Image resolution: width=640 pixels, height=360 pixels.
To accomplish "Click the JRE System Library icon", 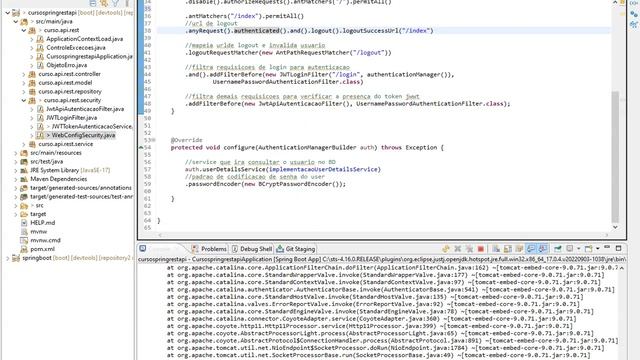I will tap(24, 170).
